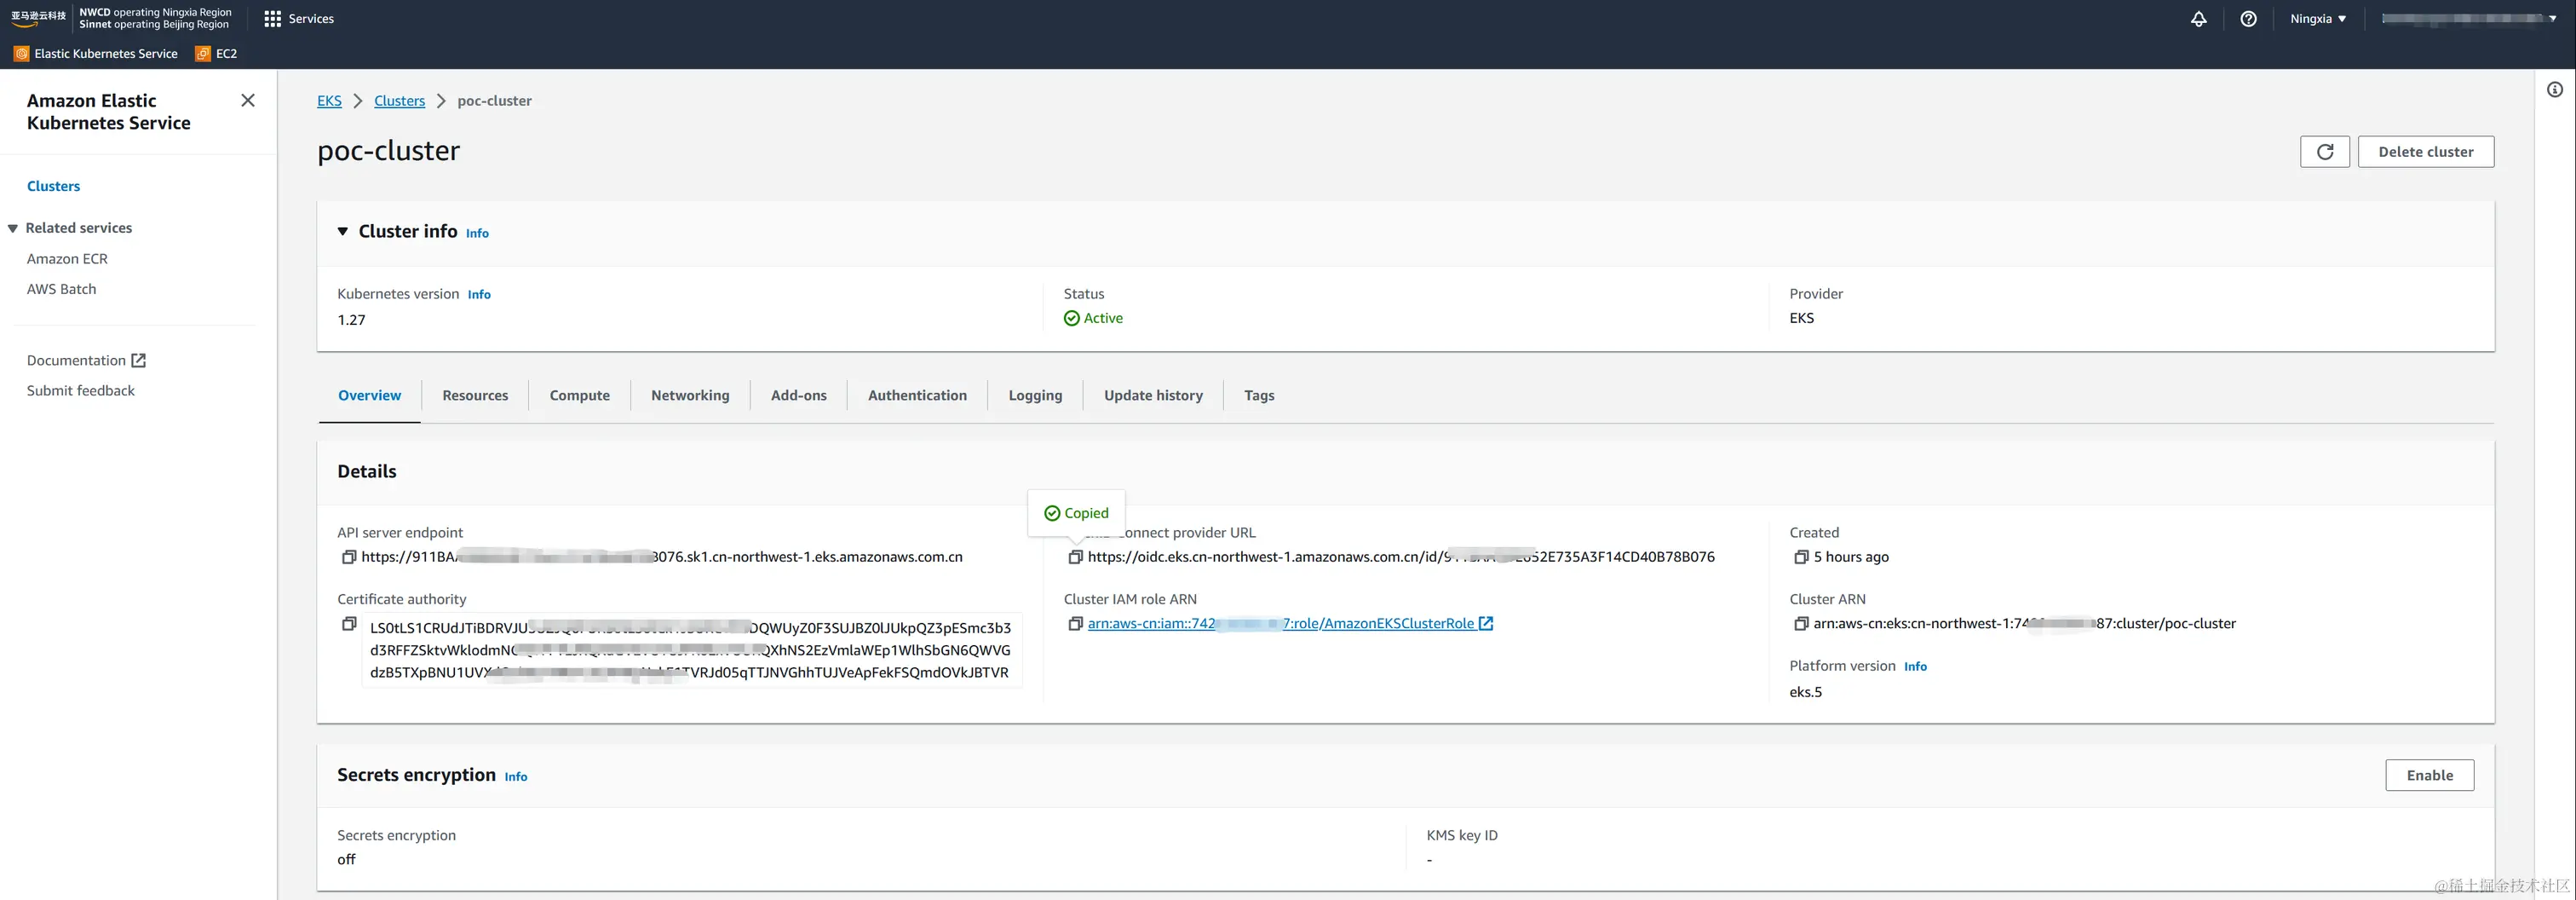Close the Amazon EKS side navigation panel
This screenshot has width=2576, height=900.
click(248, 100)
